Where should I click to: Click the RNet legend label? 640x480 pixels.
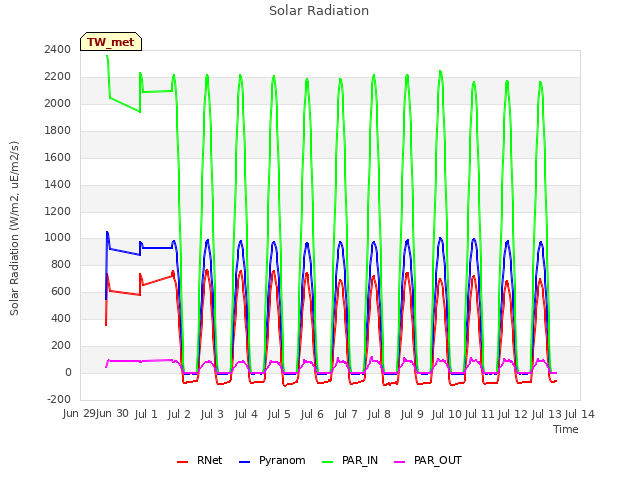click(x=209, y=460)
